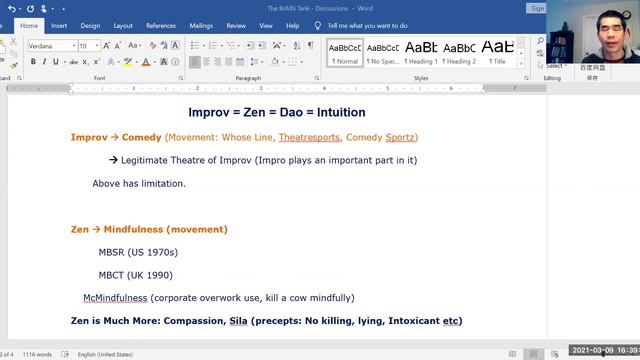Open the References ribbon tab
640x360 pixels.
[161, 26]
